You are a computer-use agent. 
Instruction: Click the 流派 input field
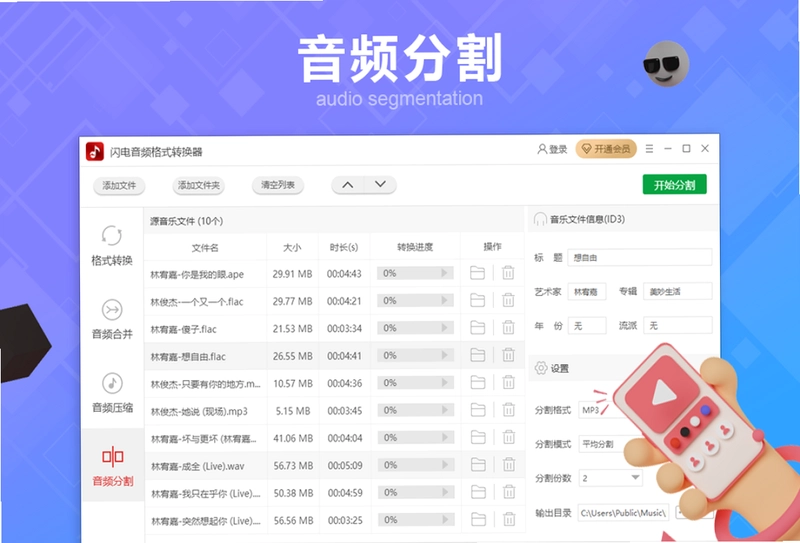[678, 326]
